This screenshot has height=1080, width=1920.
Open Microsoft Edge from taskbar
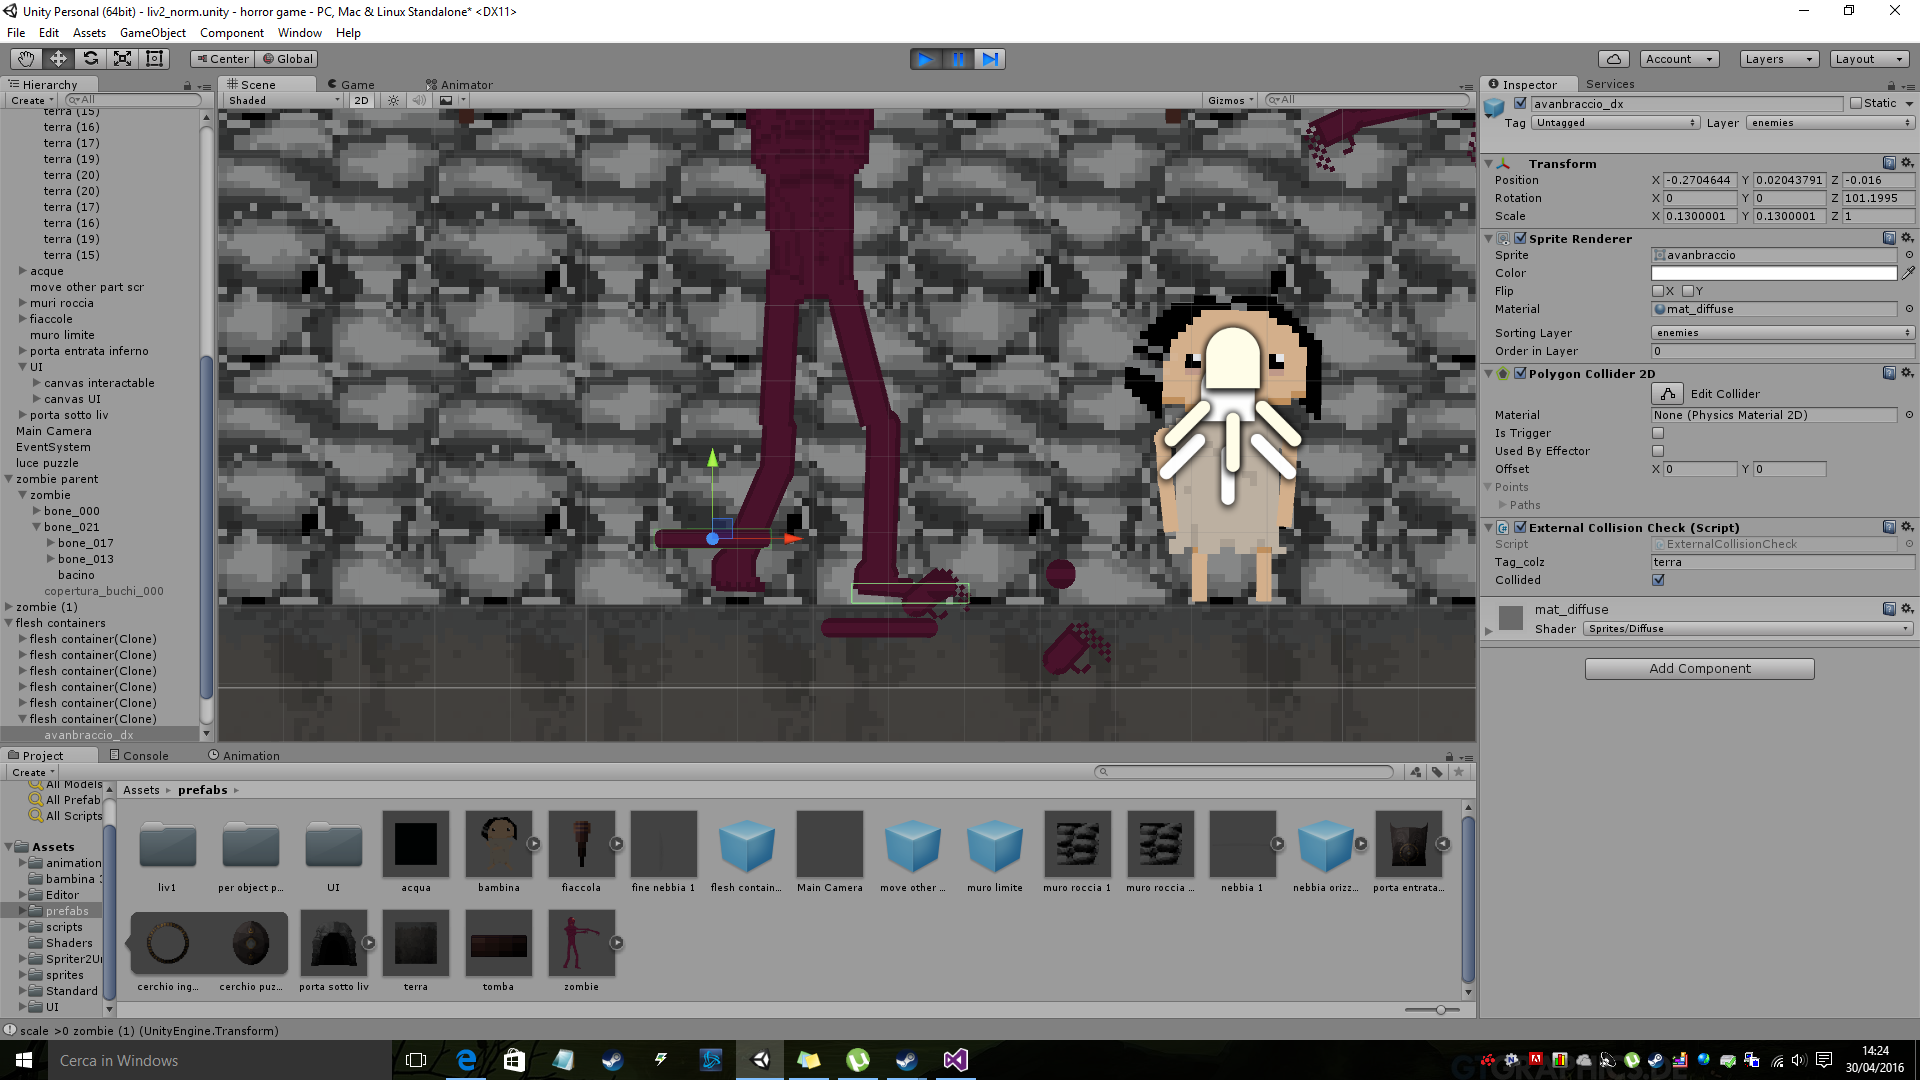tap(466, 1060)
